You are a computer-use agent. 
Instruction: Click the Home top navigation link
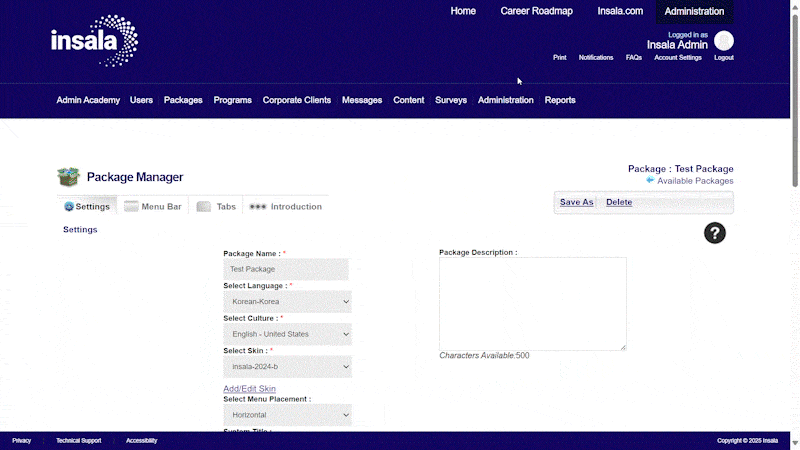(463, 11)
